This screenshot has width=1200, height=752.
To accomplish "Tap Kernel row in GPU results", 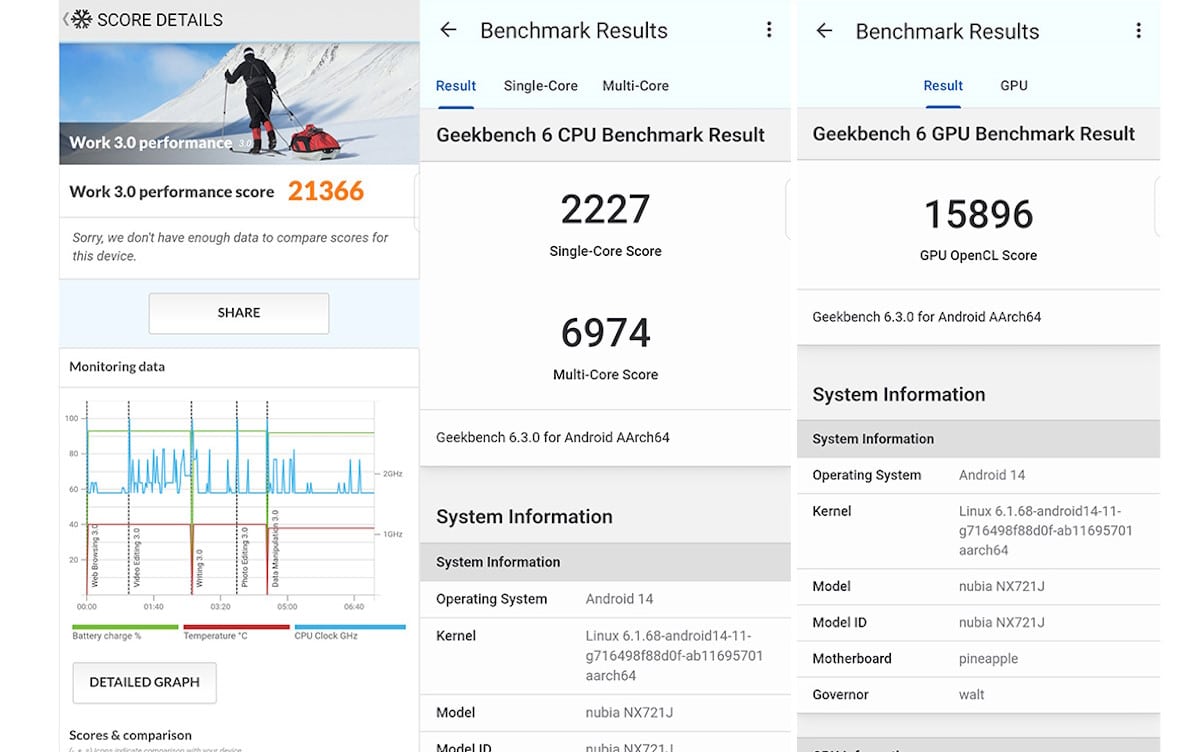I will pyautogui.click(x=978, y=531).
